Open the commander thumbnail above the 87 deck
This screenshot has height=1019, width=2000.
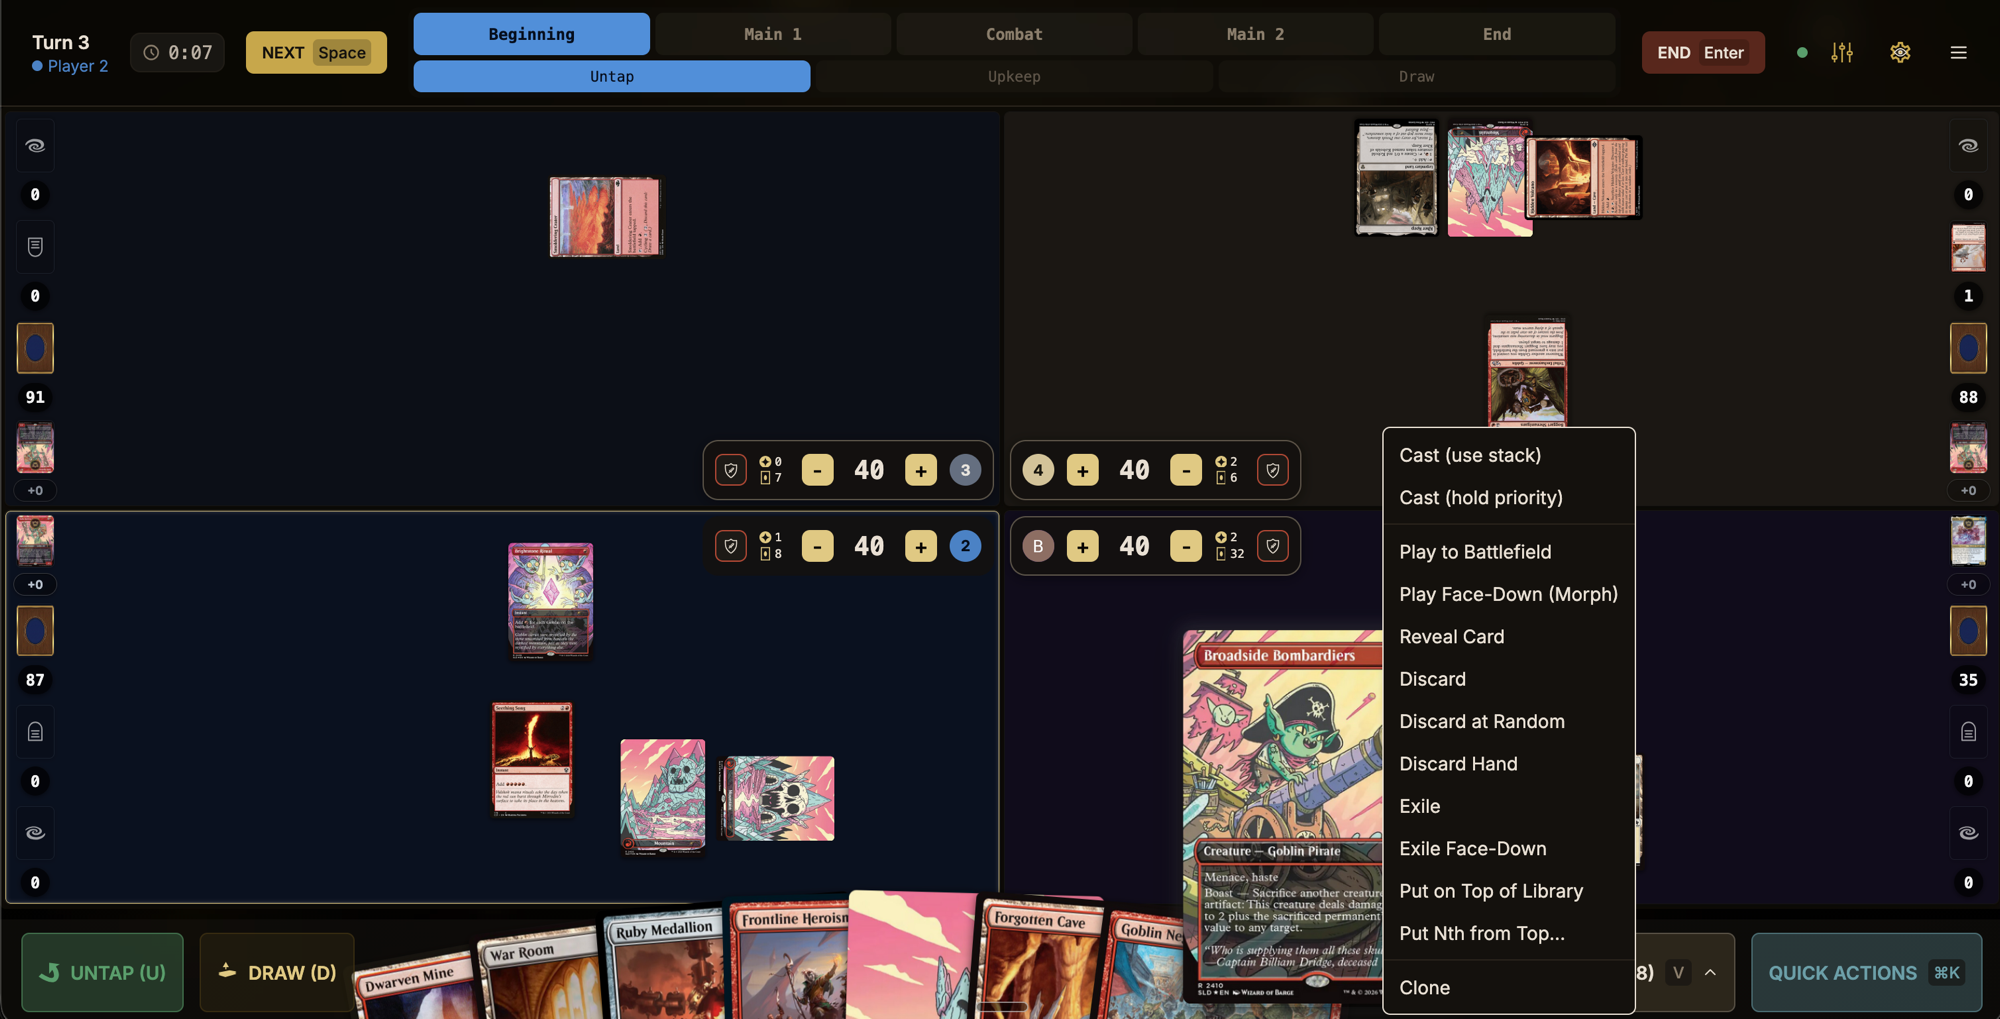(x=35, y=541)
